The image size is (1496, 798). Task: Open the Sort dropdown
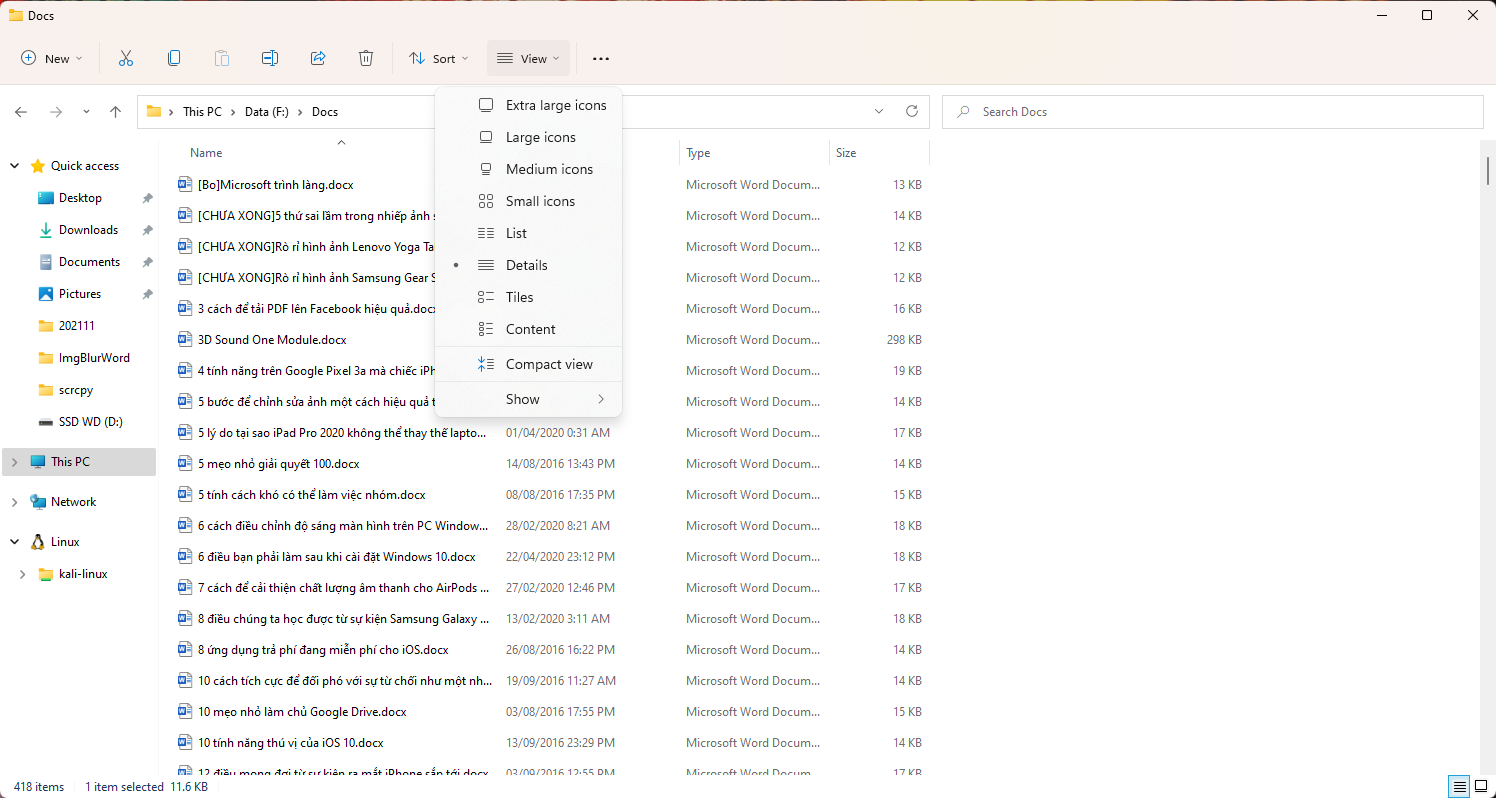[438, 58]
